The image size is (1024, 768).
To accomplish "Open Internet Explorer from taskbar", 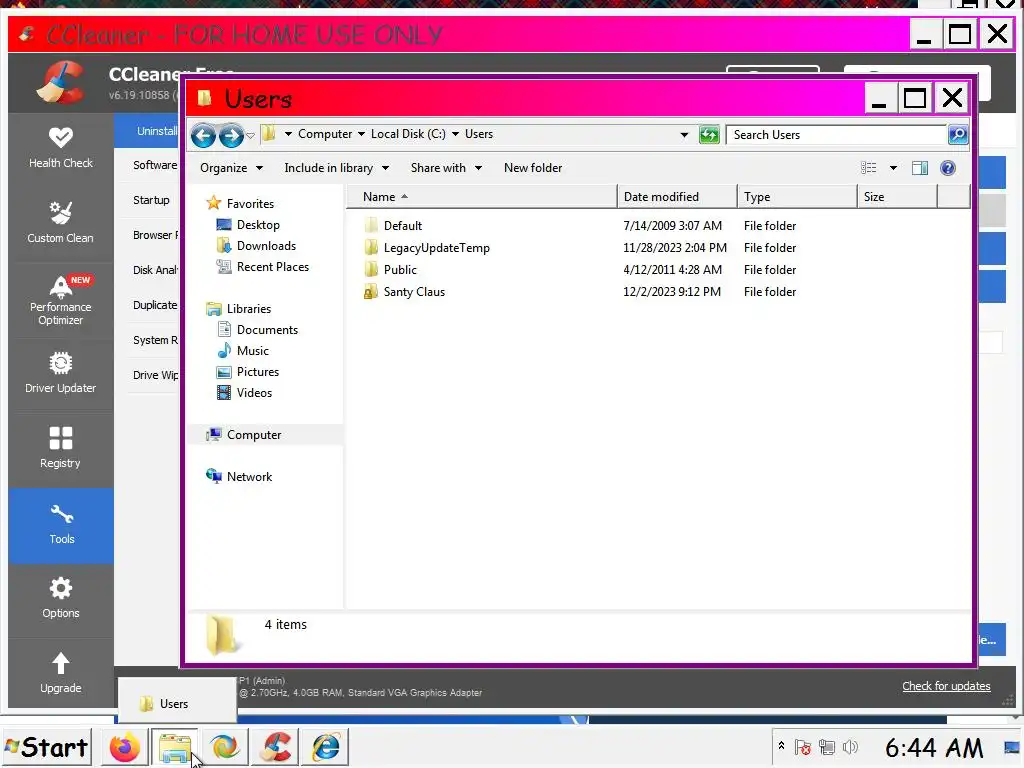I will pos(325,747).
